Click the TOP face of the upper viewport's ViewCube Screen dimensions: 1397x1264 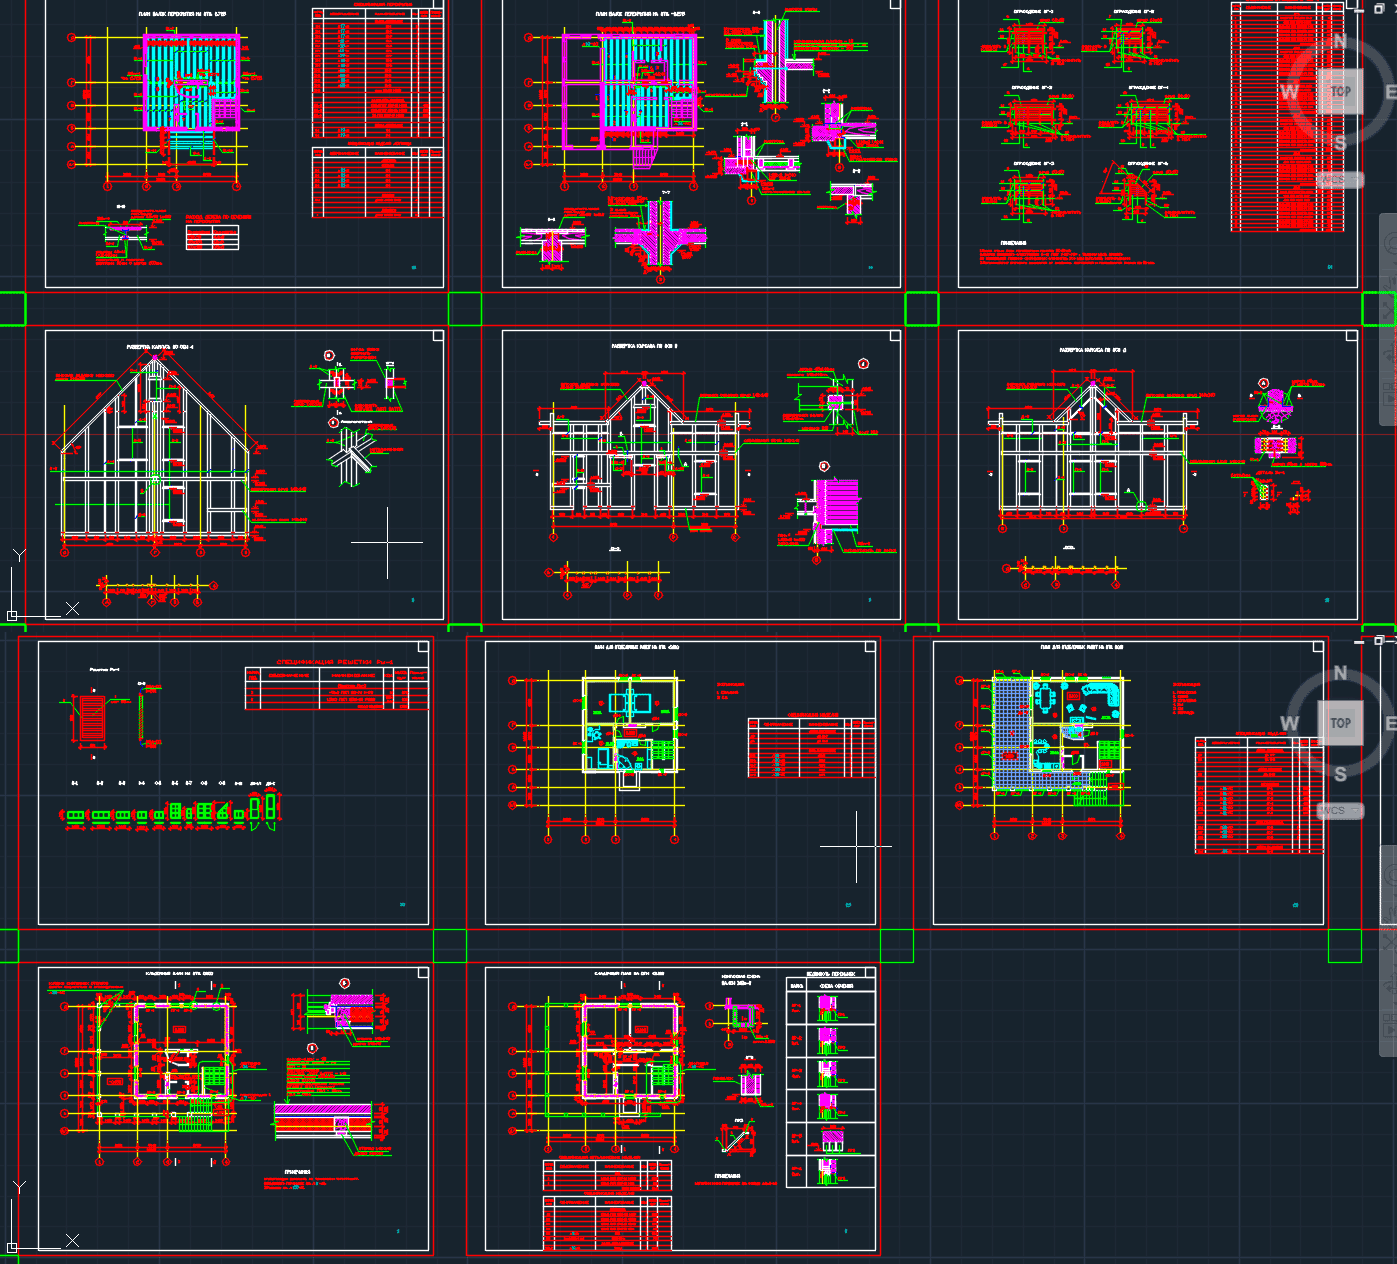[x=1340, y=91]
